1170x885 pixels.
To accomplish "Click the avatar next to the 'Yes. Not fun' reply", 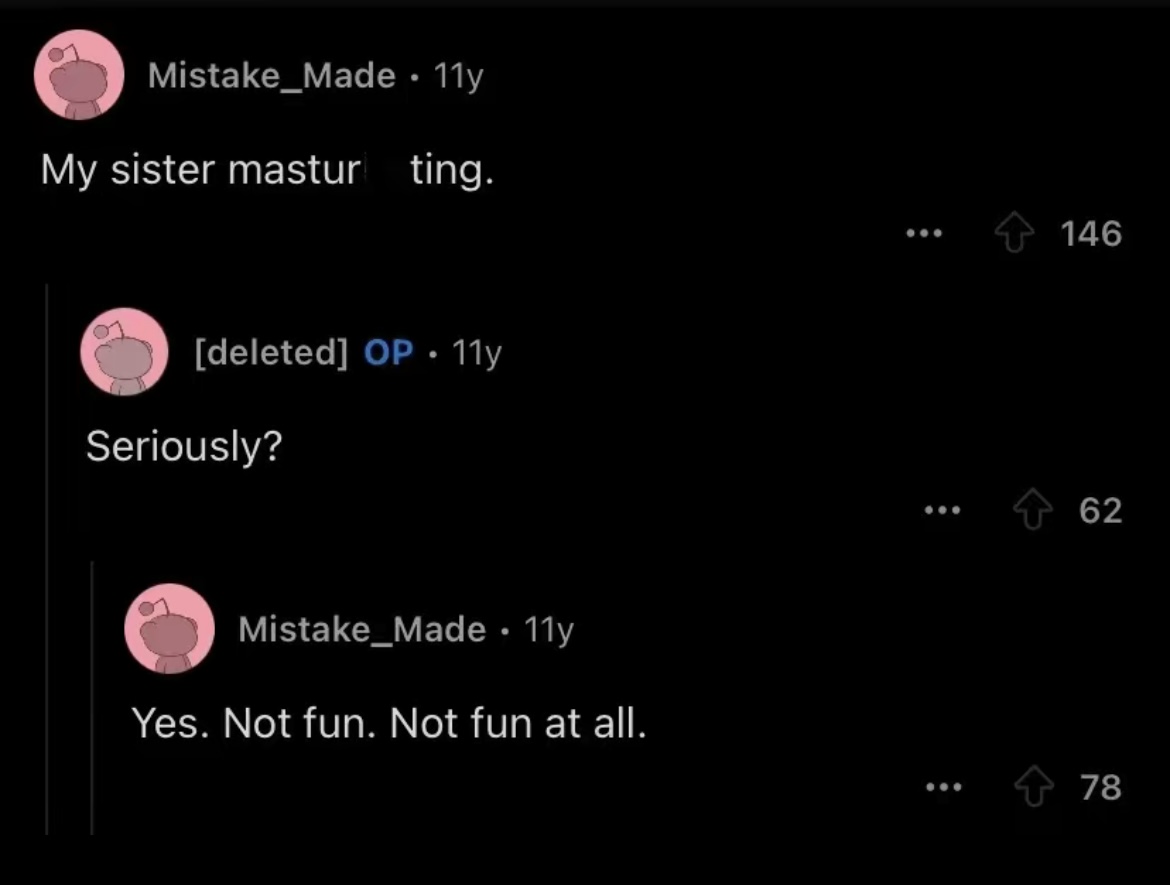I will point(169,629).
